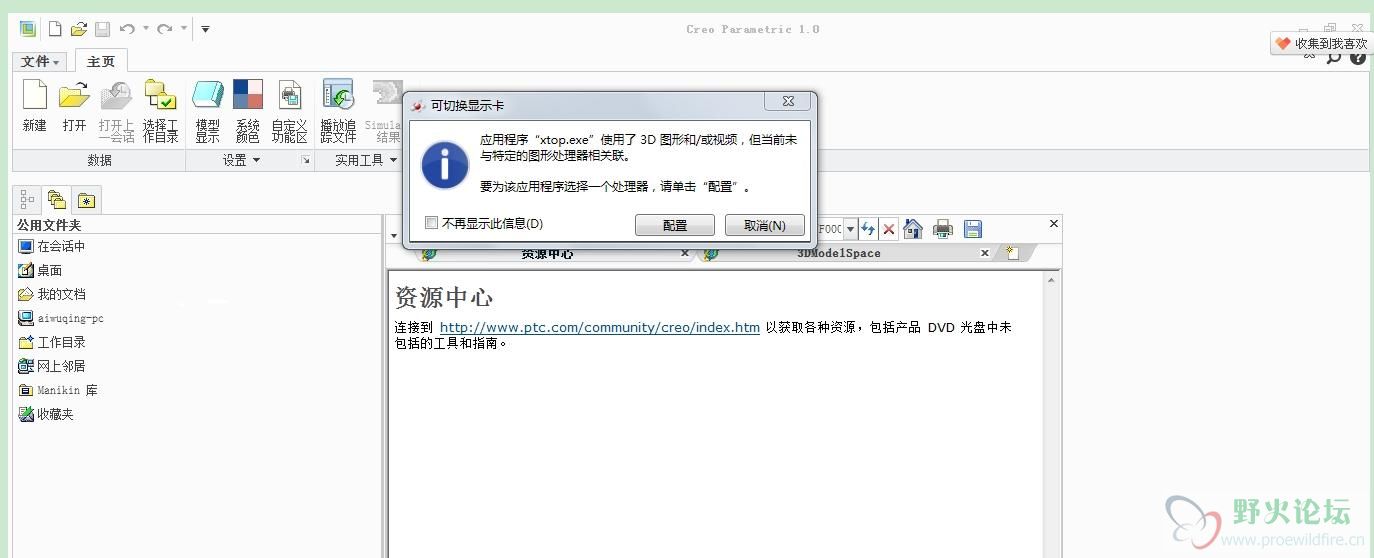Screen dimensions: 1374x558
Task: Check the 不再显示此信息(D) checkbox
Action: pyautogui.click(x=432, y=223)
